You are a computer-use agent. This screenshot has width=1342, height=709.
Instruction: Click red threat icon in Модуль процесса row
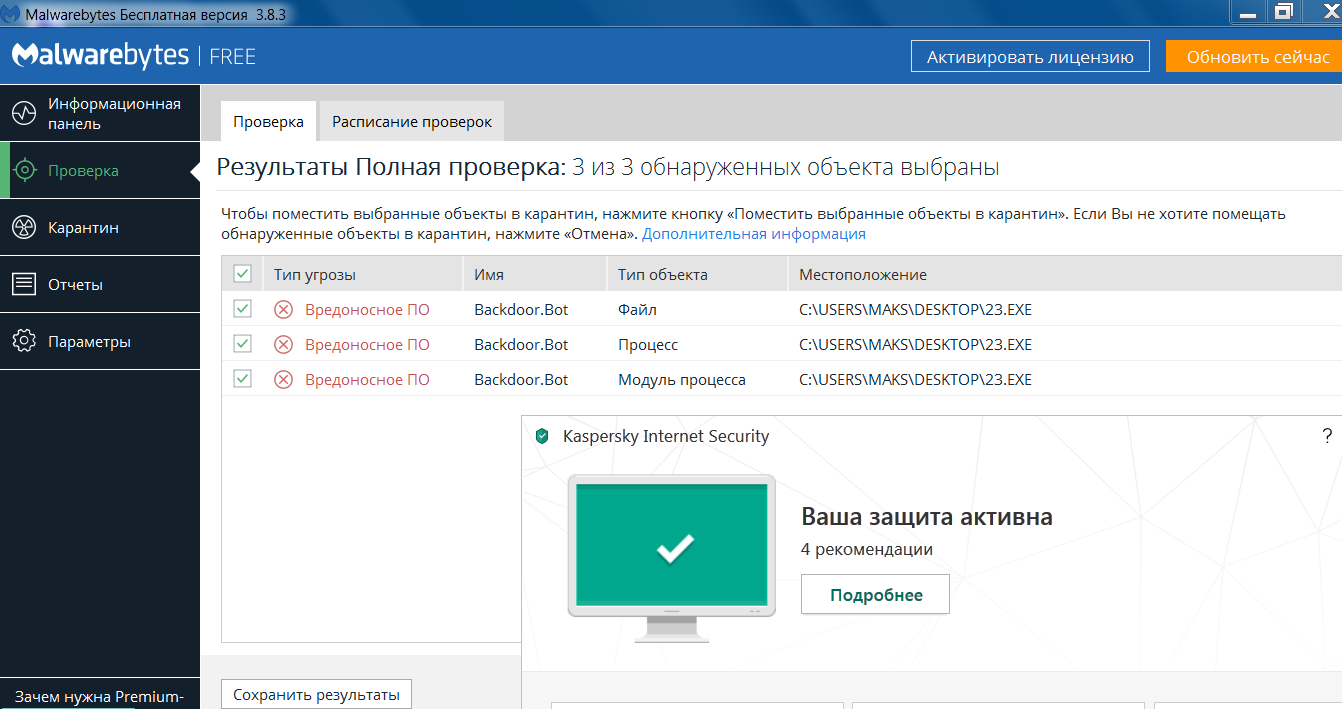click(x=284, y=380)
